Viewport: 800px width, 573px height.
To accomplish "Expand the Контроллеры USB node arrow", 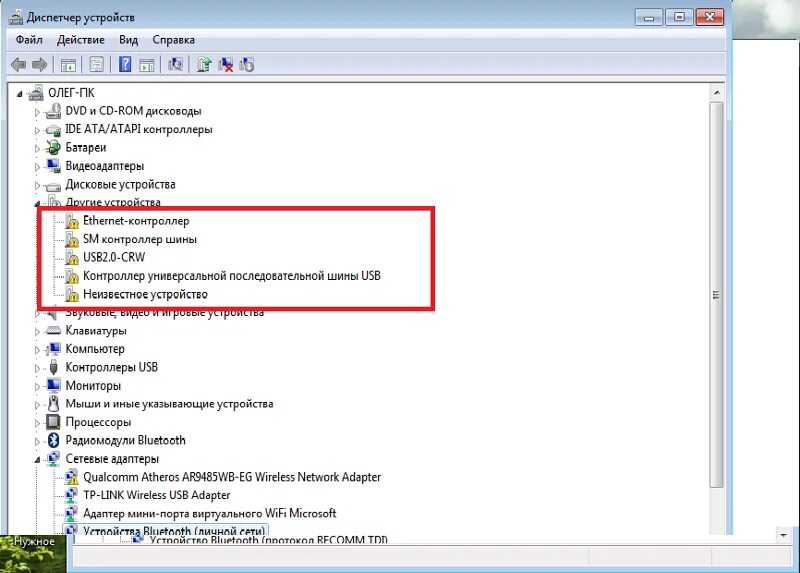I will 37,368.
